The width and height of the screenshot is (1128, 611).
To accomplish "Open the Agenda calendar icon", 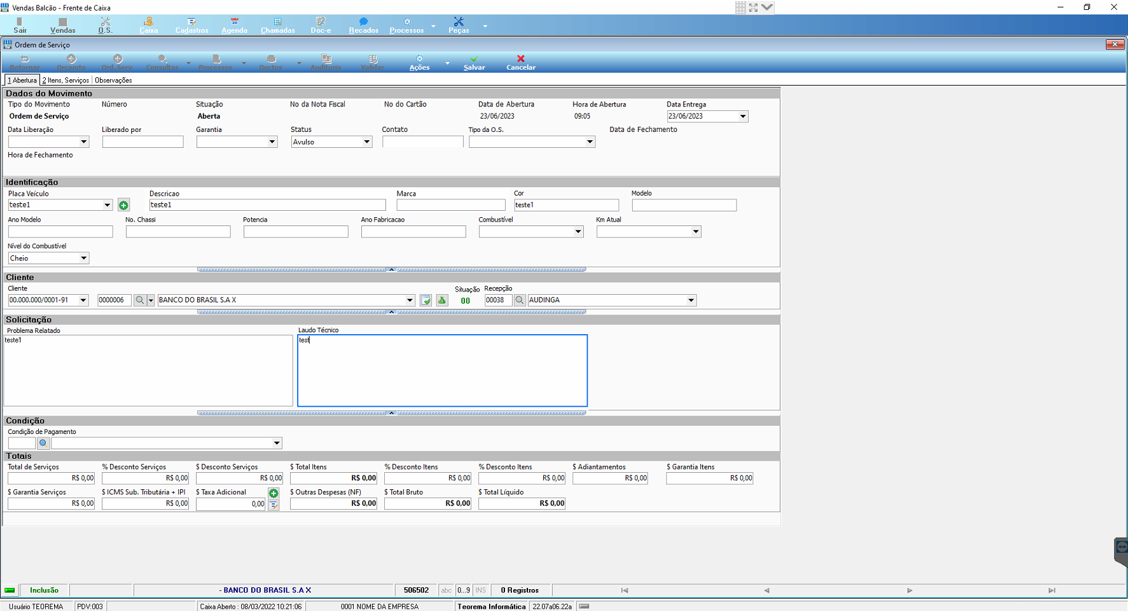I will (x=235, y=26).
